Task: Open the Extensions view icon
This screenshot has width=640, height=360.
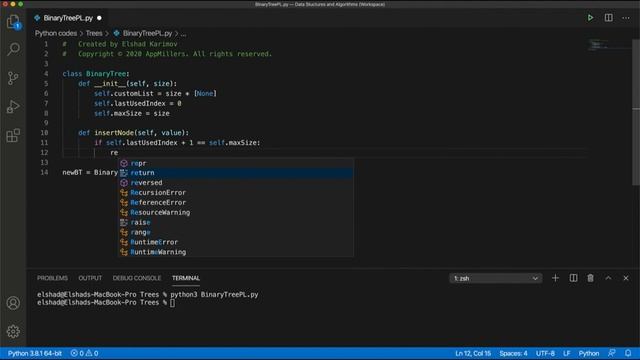Action: [x=13, y=135]
